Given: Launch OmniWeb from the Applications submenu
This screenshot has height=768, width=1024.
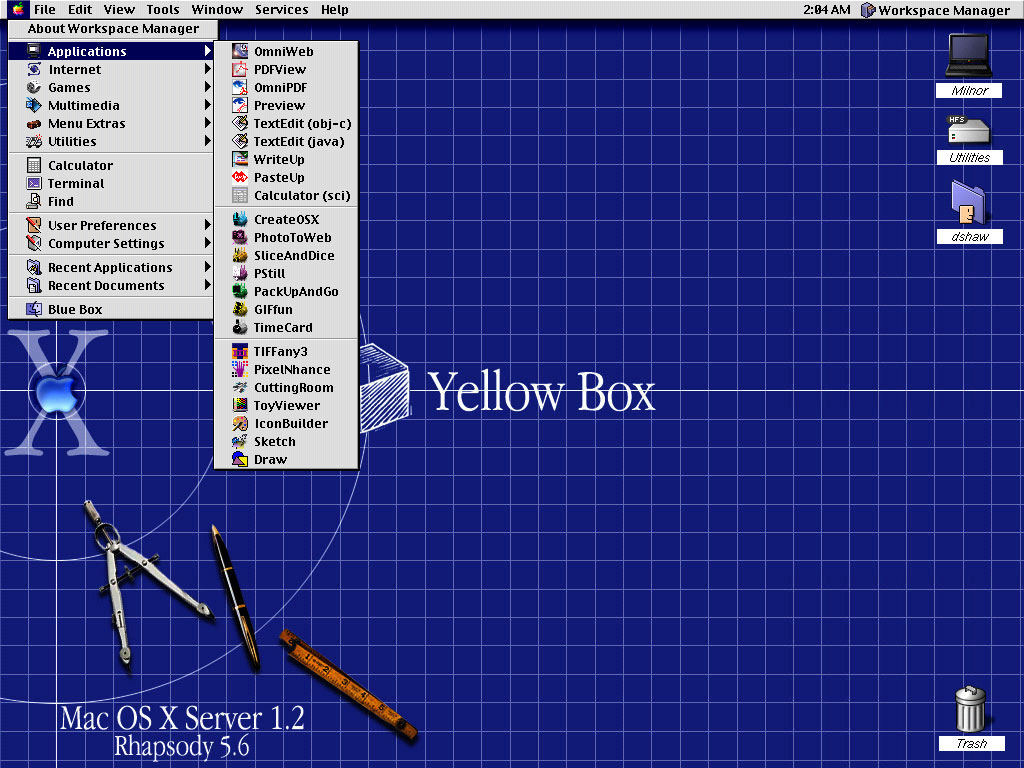Looking at the screenshot, I should [x=283, y=51].
